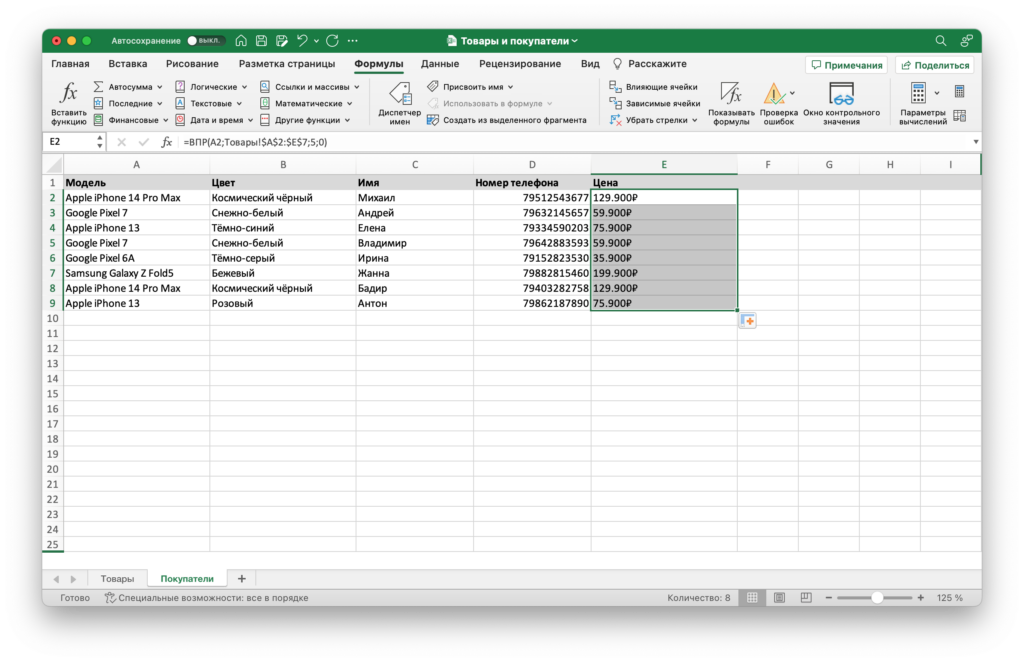The image size is (1024, 662).
Task: Click the fx icon in formula bar
Action: pos(167,142)
